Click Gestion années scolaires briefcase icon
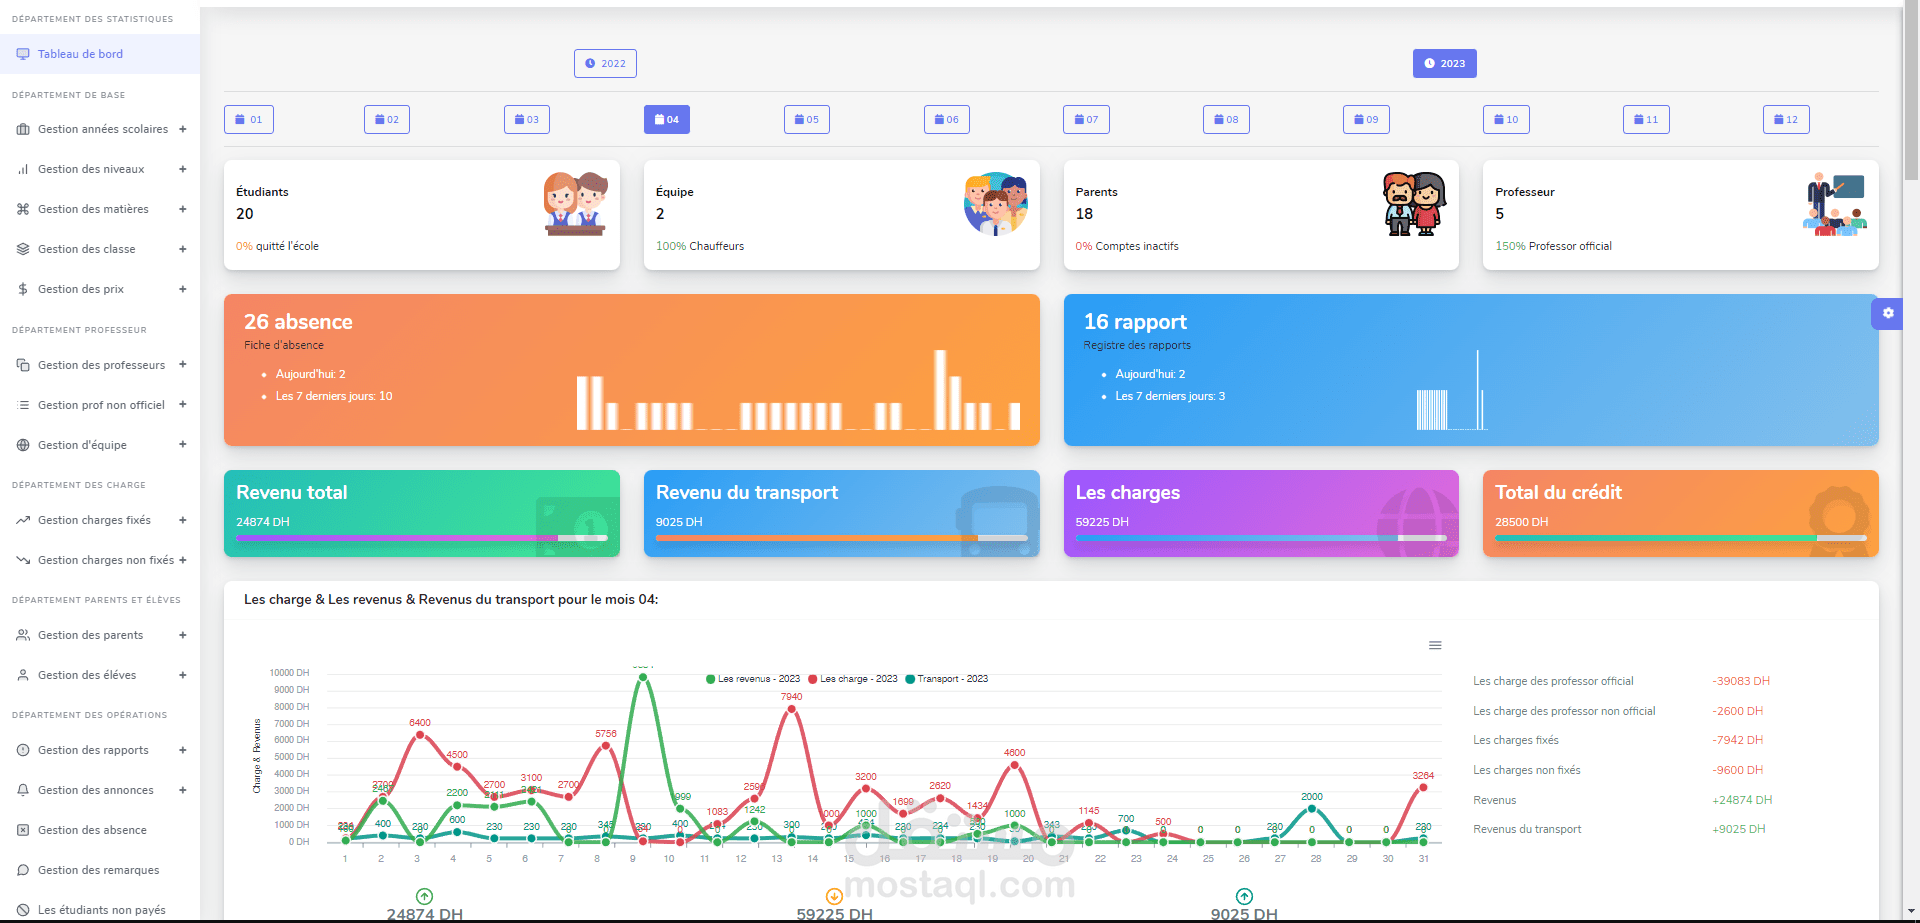 [x=23, y=129]
